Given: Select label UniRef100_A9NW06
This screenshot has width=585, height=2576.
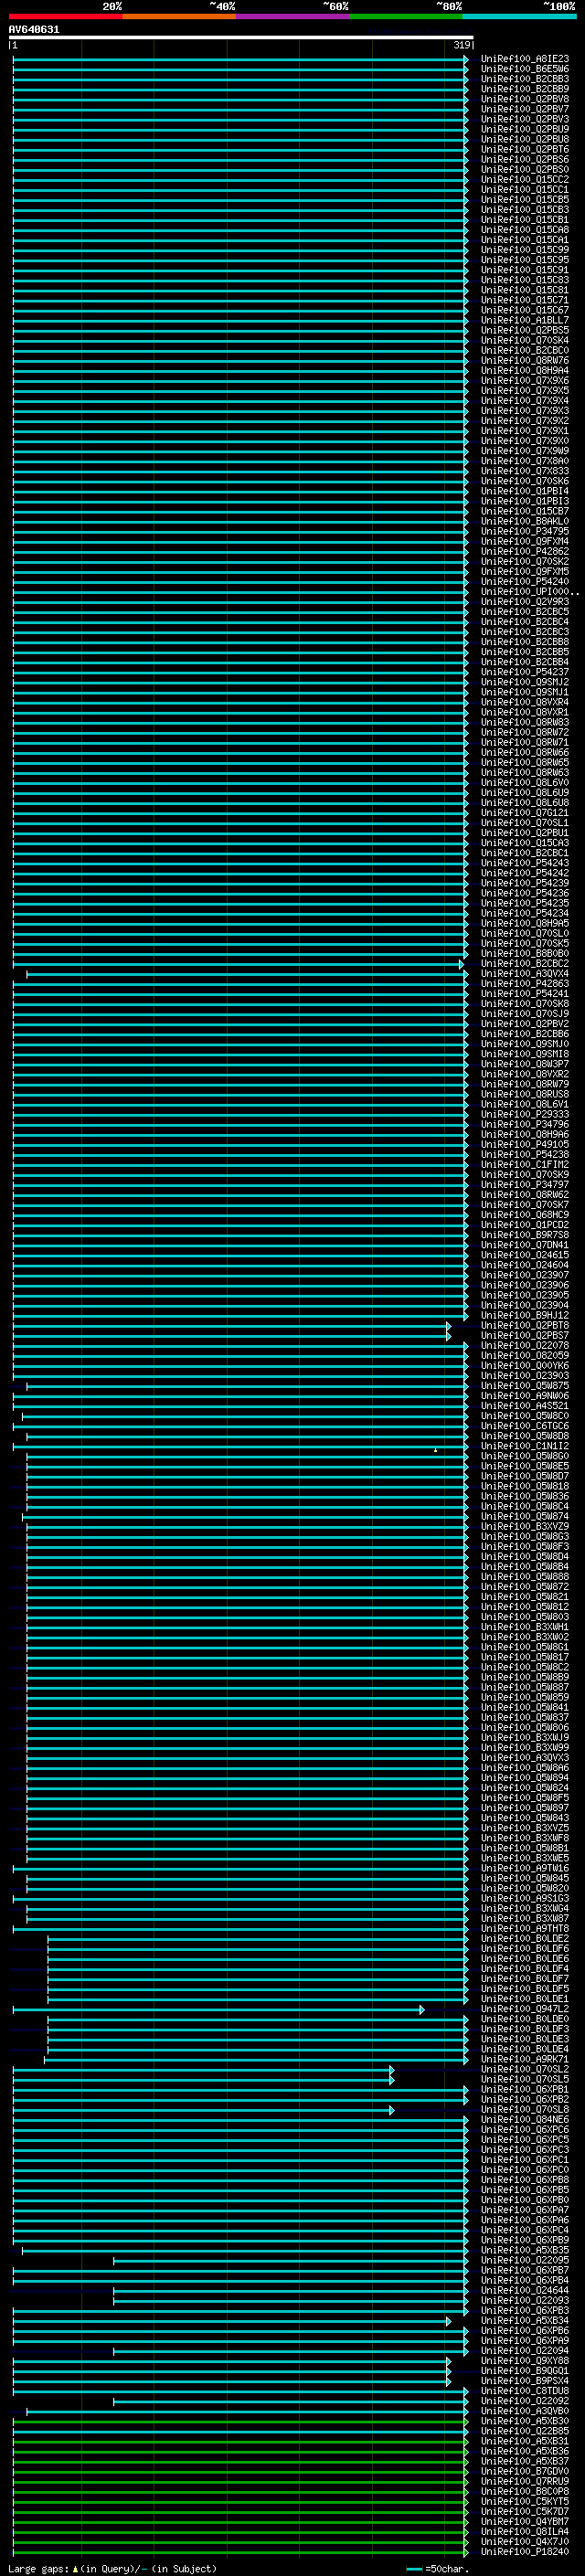Looking at the screenshot, I should (x=524, y=1396).
